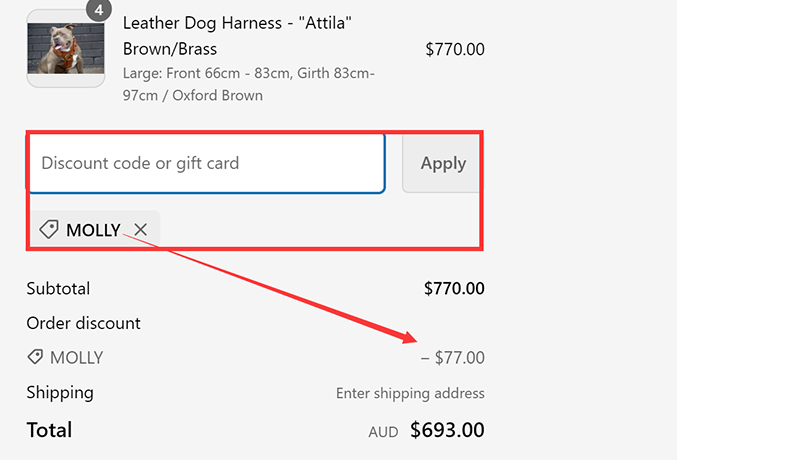Image resolution: width=800 pixels, height=460 pixels.
Task: Click the AUD currency label
Action: click(x=383, y=432)
